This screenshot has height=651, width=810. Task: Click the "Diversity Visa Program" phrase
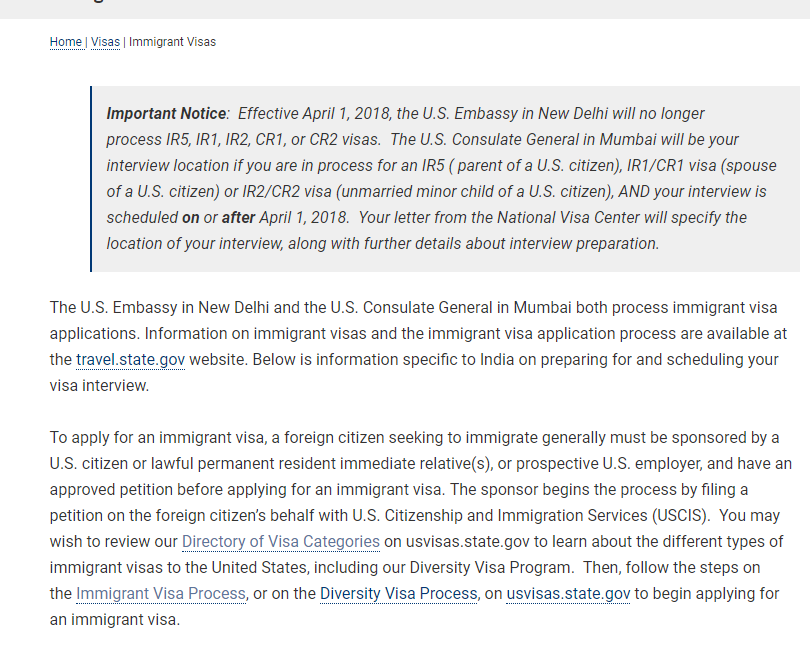click(490, 567)
